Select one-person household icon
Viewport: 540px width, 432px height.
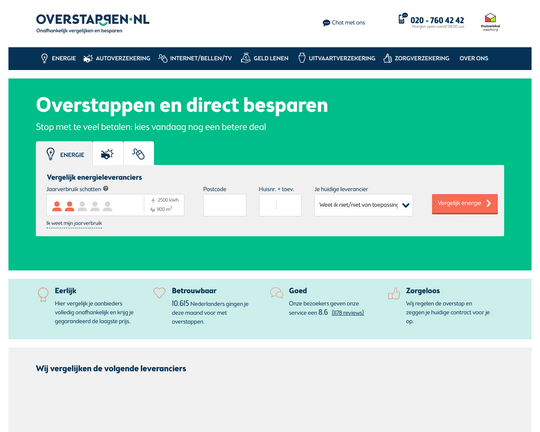(57, 206)
